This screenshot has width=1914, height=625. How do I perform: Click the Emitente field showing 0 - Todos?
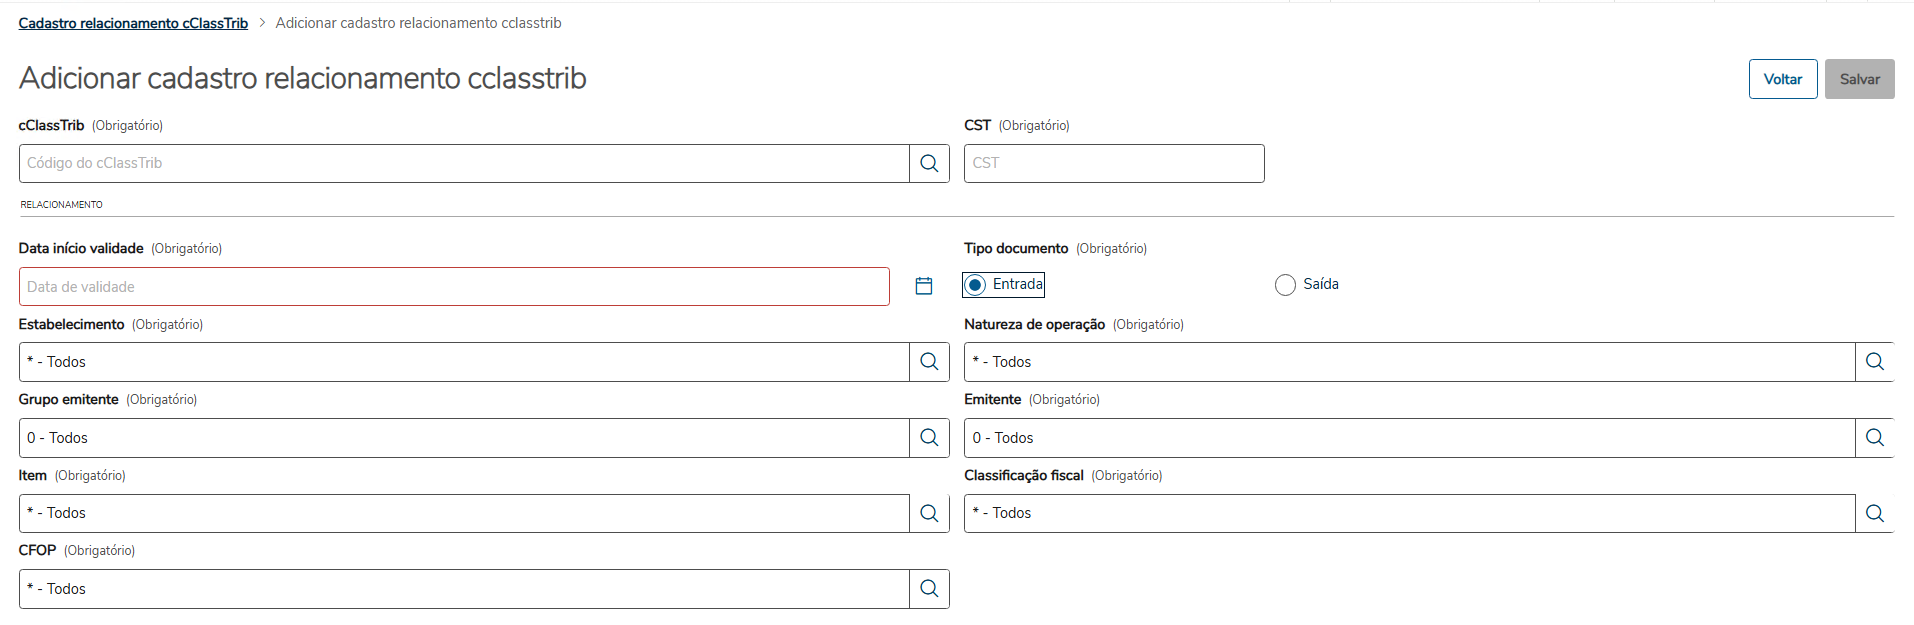[1409, 438]
